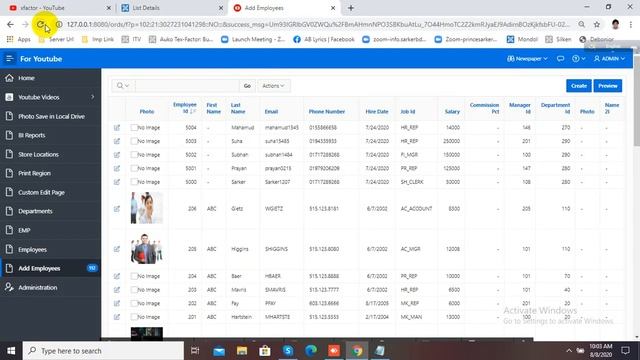Go to Store Locations
The width and height of the screenshot is (640, 360).
click(x=38, y=154)
